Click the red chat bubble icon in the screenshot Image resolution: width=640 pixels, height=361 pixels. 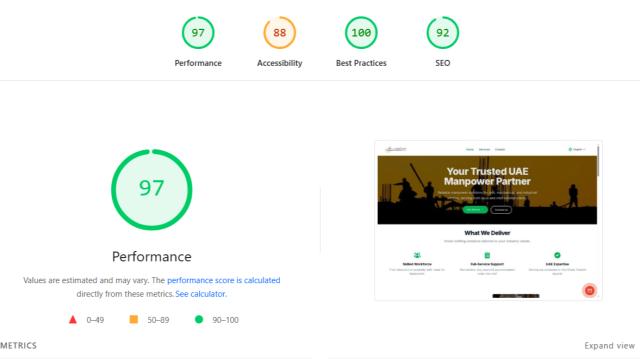click(589, 290)
